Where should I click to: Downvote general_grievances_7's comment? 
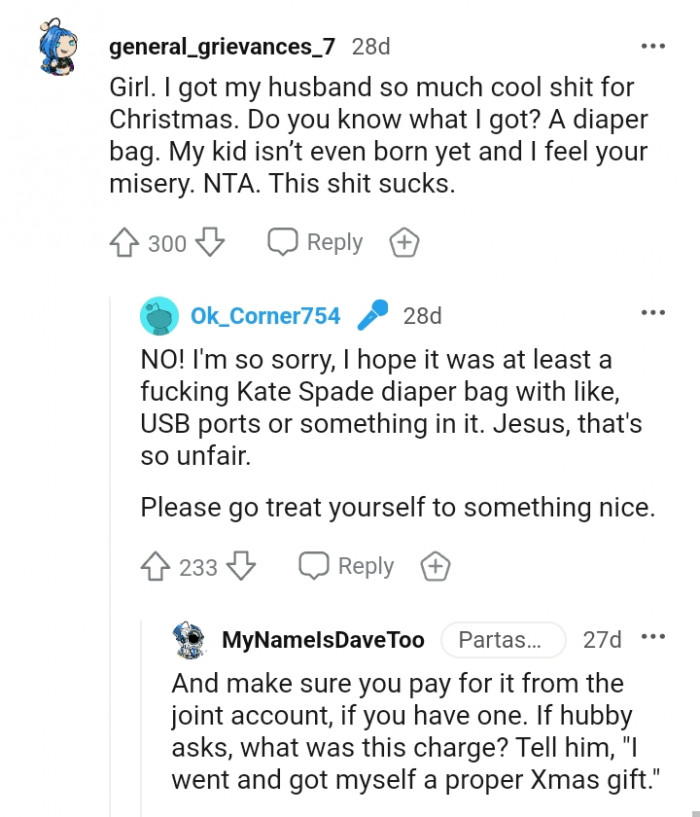coord(210,242)
